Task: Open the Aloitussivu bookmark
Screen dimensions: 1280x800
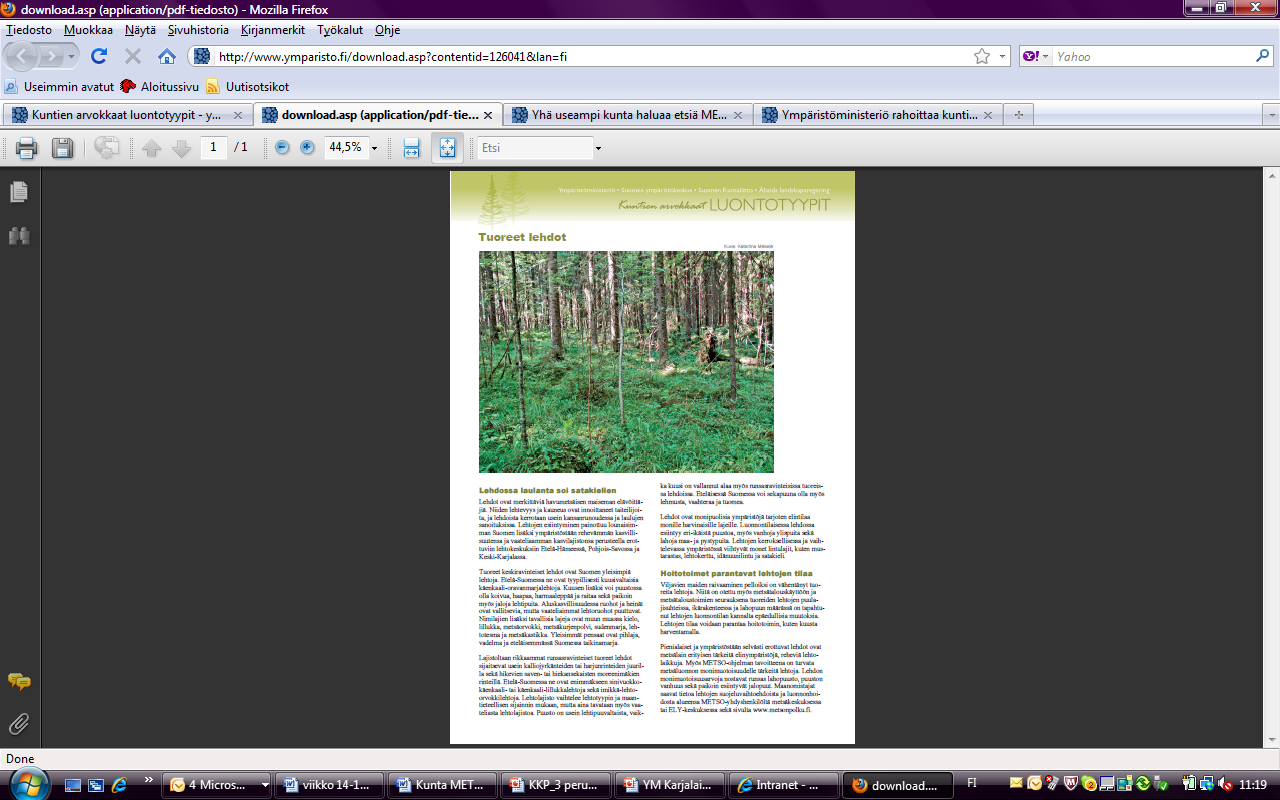Action: click(x=159, y=86)
